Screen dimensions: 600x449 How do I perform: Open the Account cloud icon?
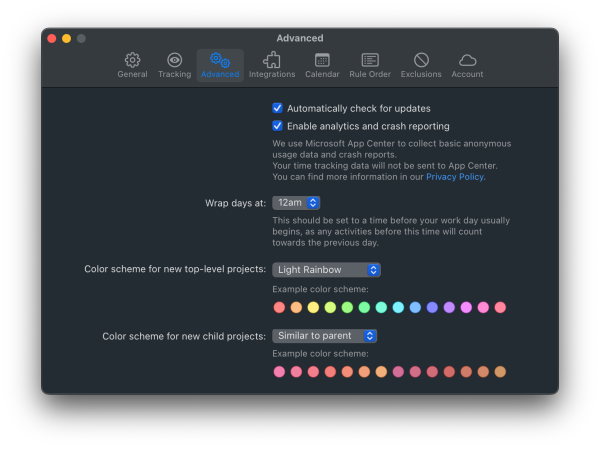[467, 61]
